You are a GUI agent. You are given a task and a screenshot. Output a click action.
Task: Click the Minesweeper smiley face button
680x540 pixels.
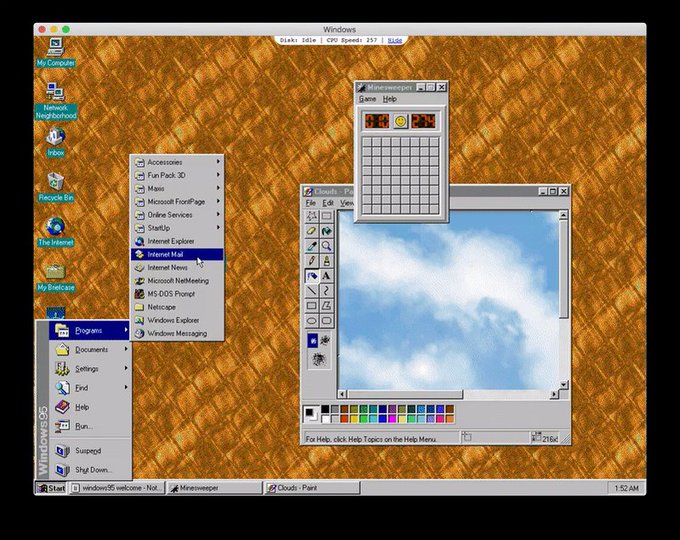[x=400, y=121]
